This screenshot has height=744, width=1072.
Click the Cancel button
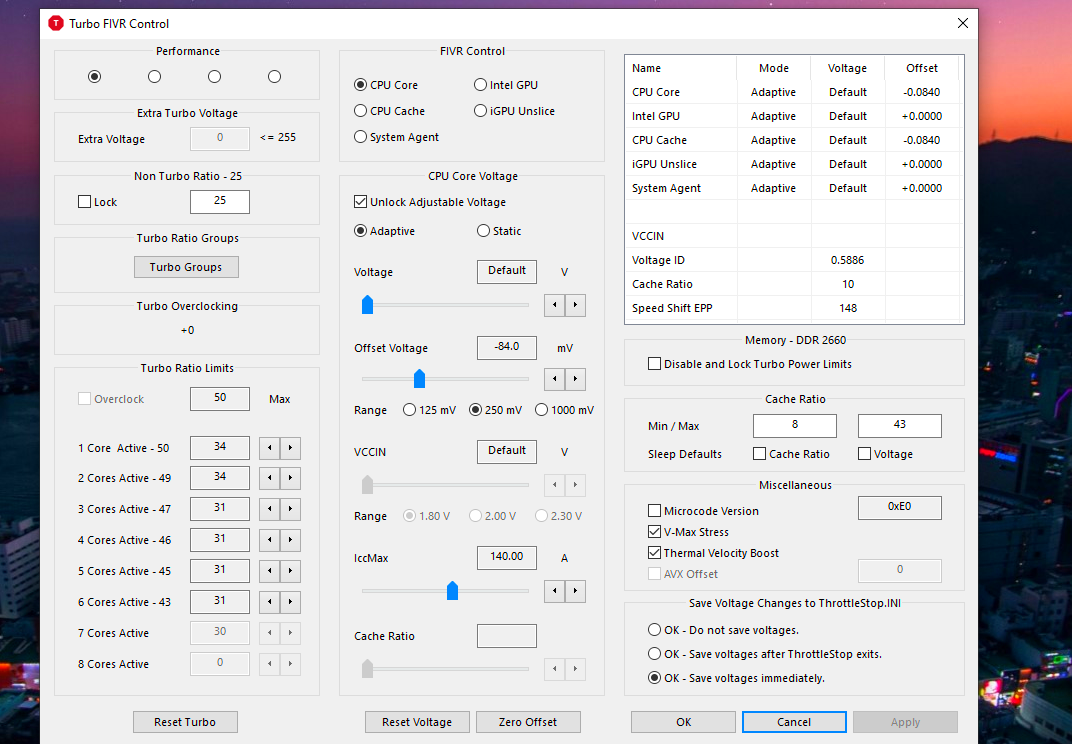coord(794,721)
